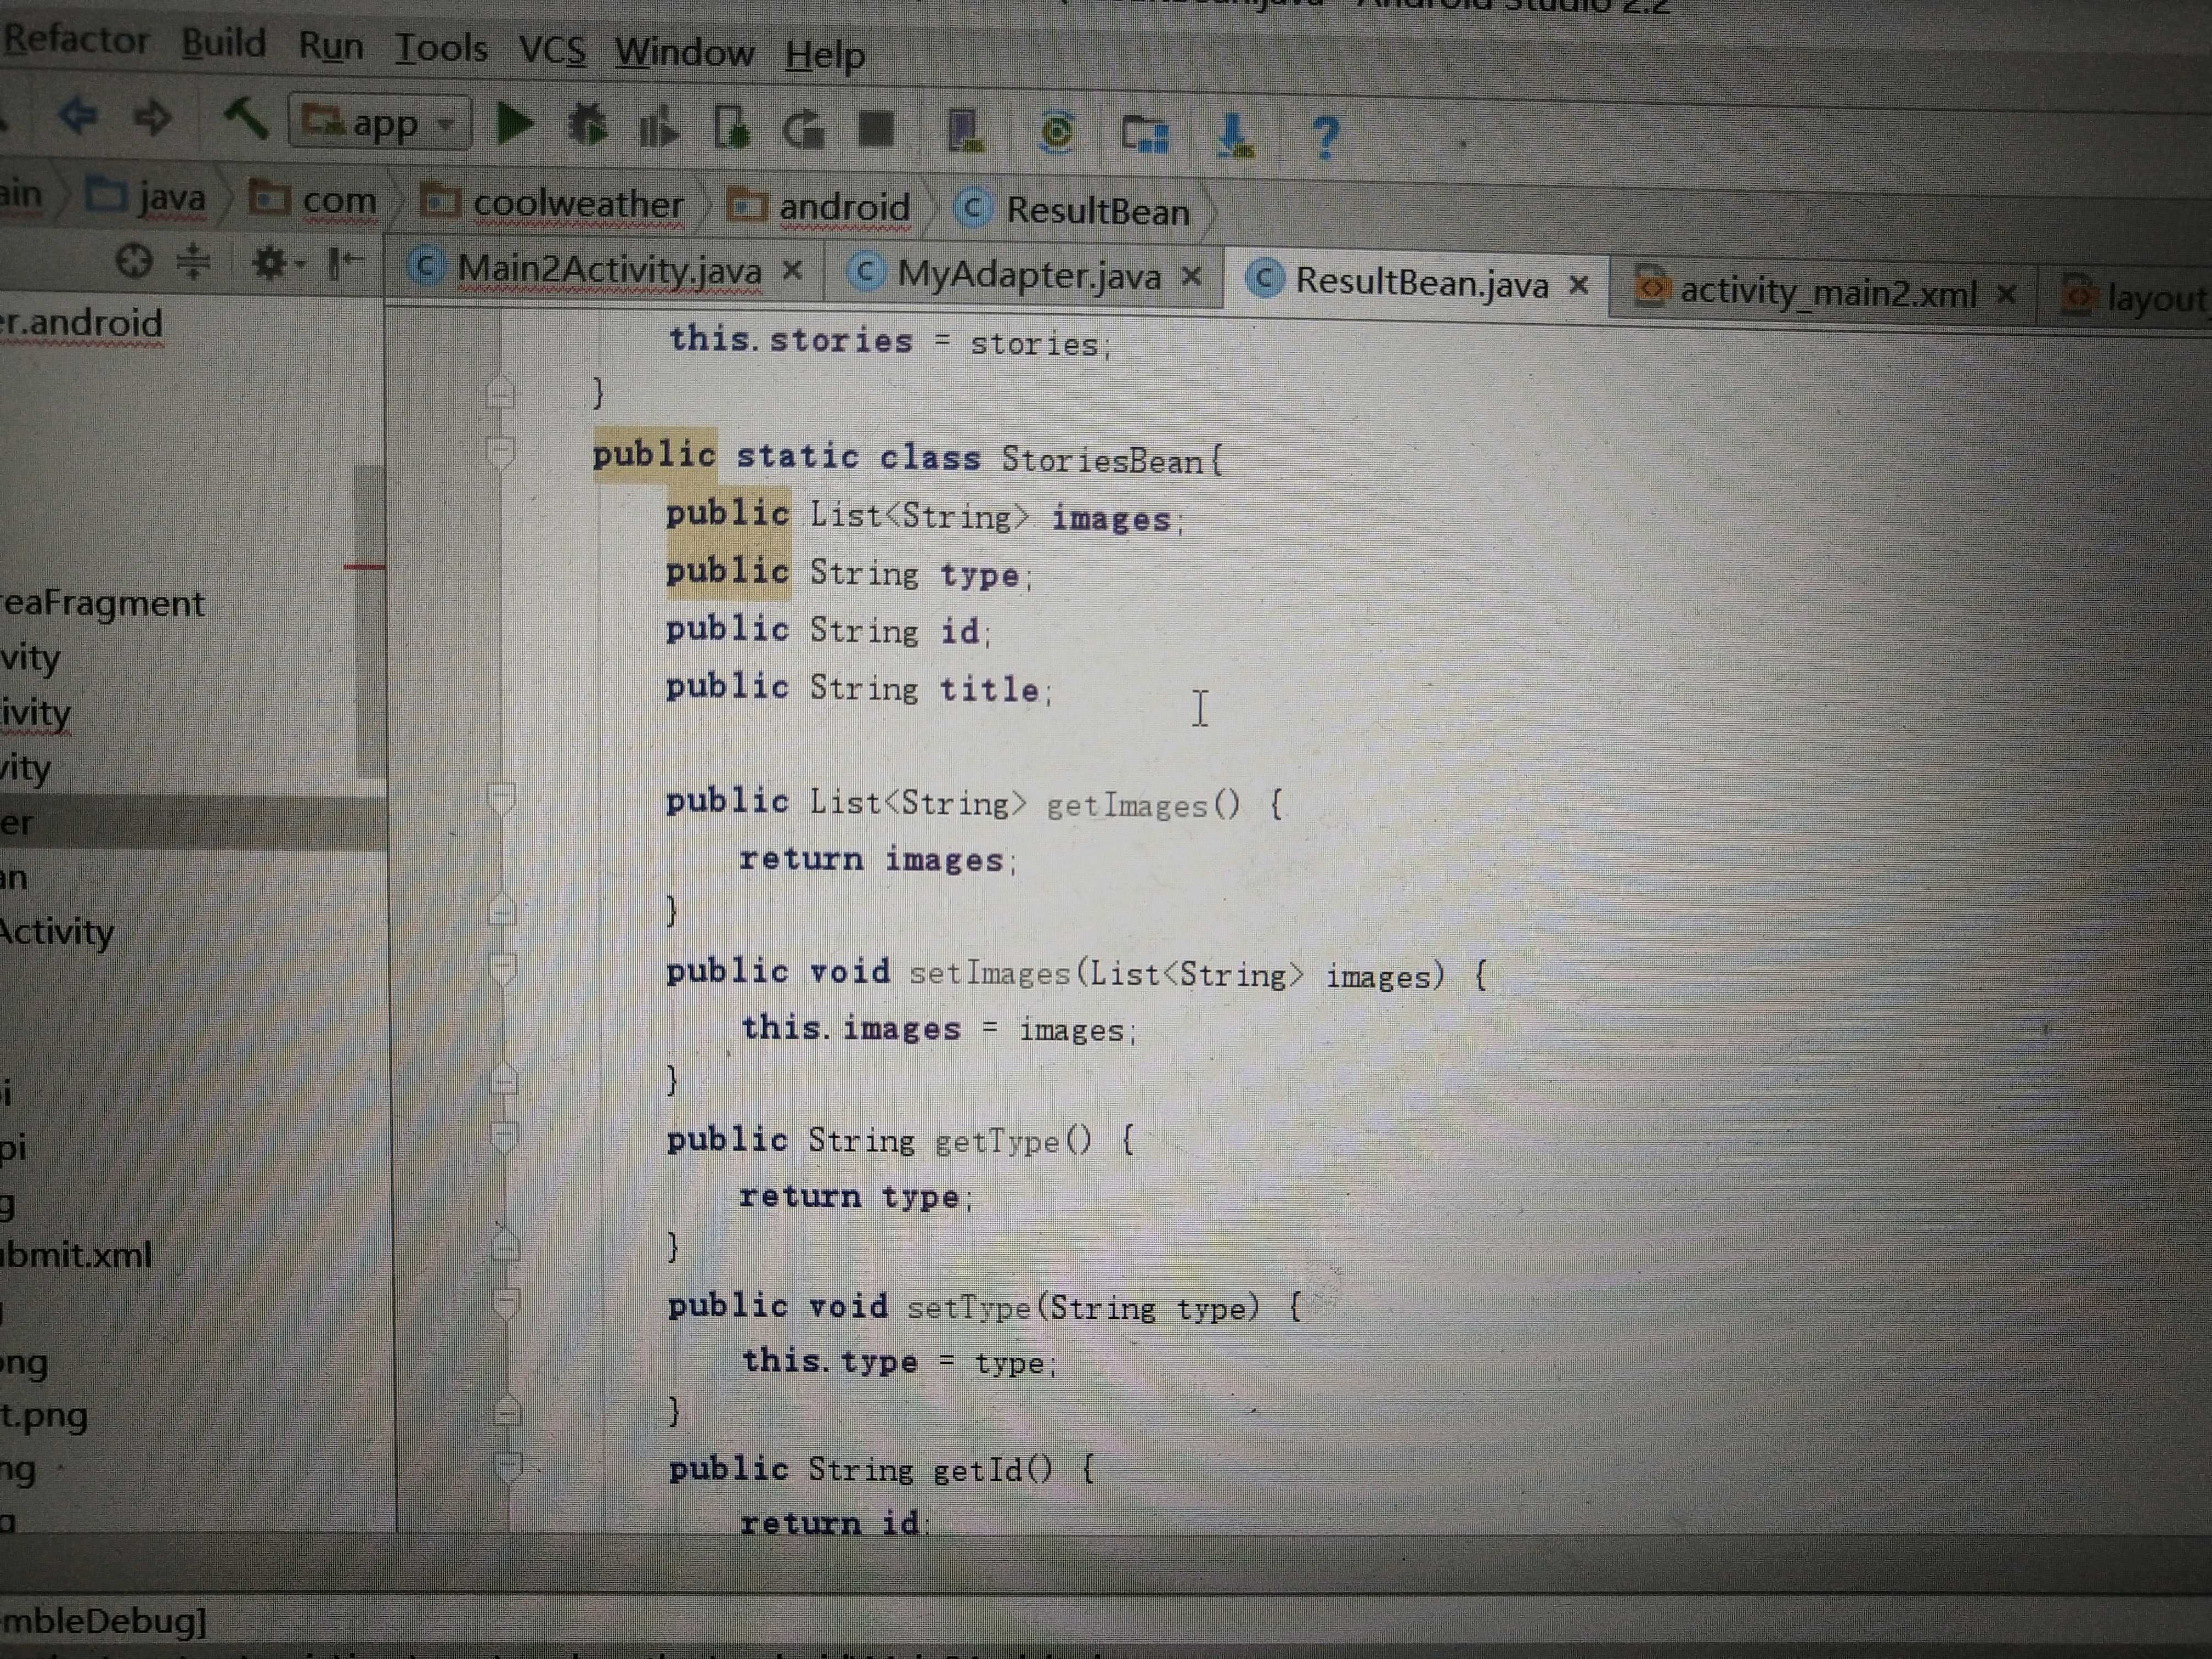2212x1659 pixels.
Task: Select android folder in breadcrumb
Action: (x=819, y=207)
